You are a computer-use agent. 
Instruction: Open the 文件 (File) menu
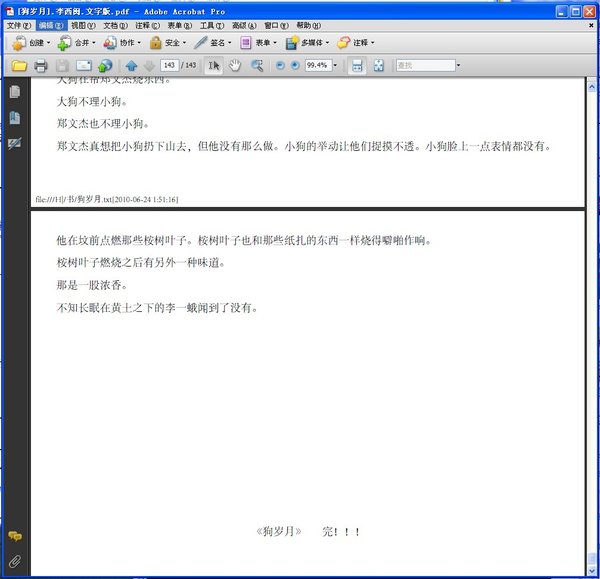(x=19, y=25)
